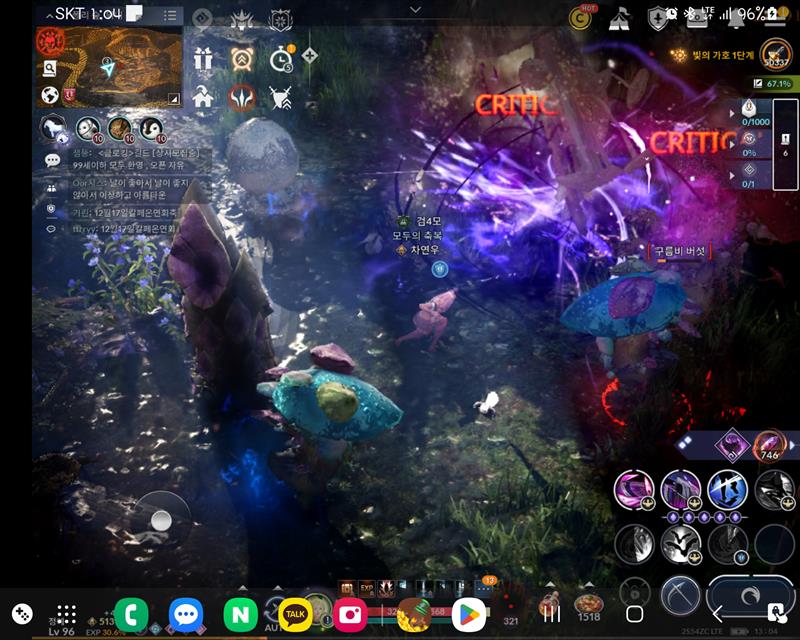The width and height of the screenshot is (800, 640).
Task: Open the blue Messages app in taskbar
Action: click(186, 615)
